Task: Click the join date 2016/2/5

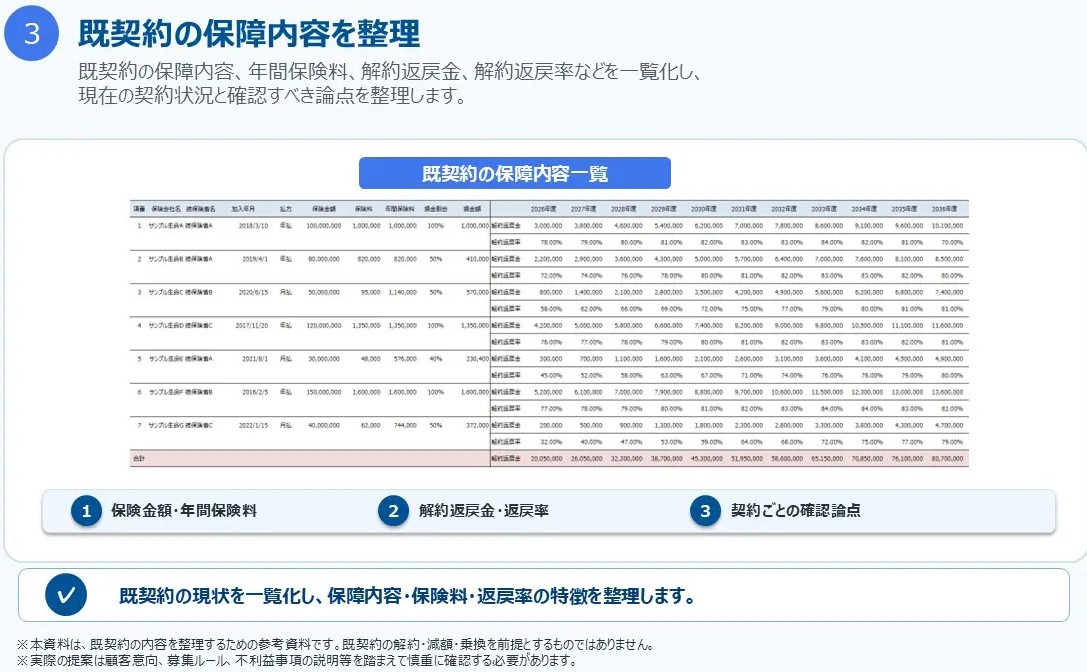Action: tap(254, 392)
